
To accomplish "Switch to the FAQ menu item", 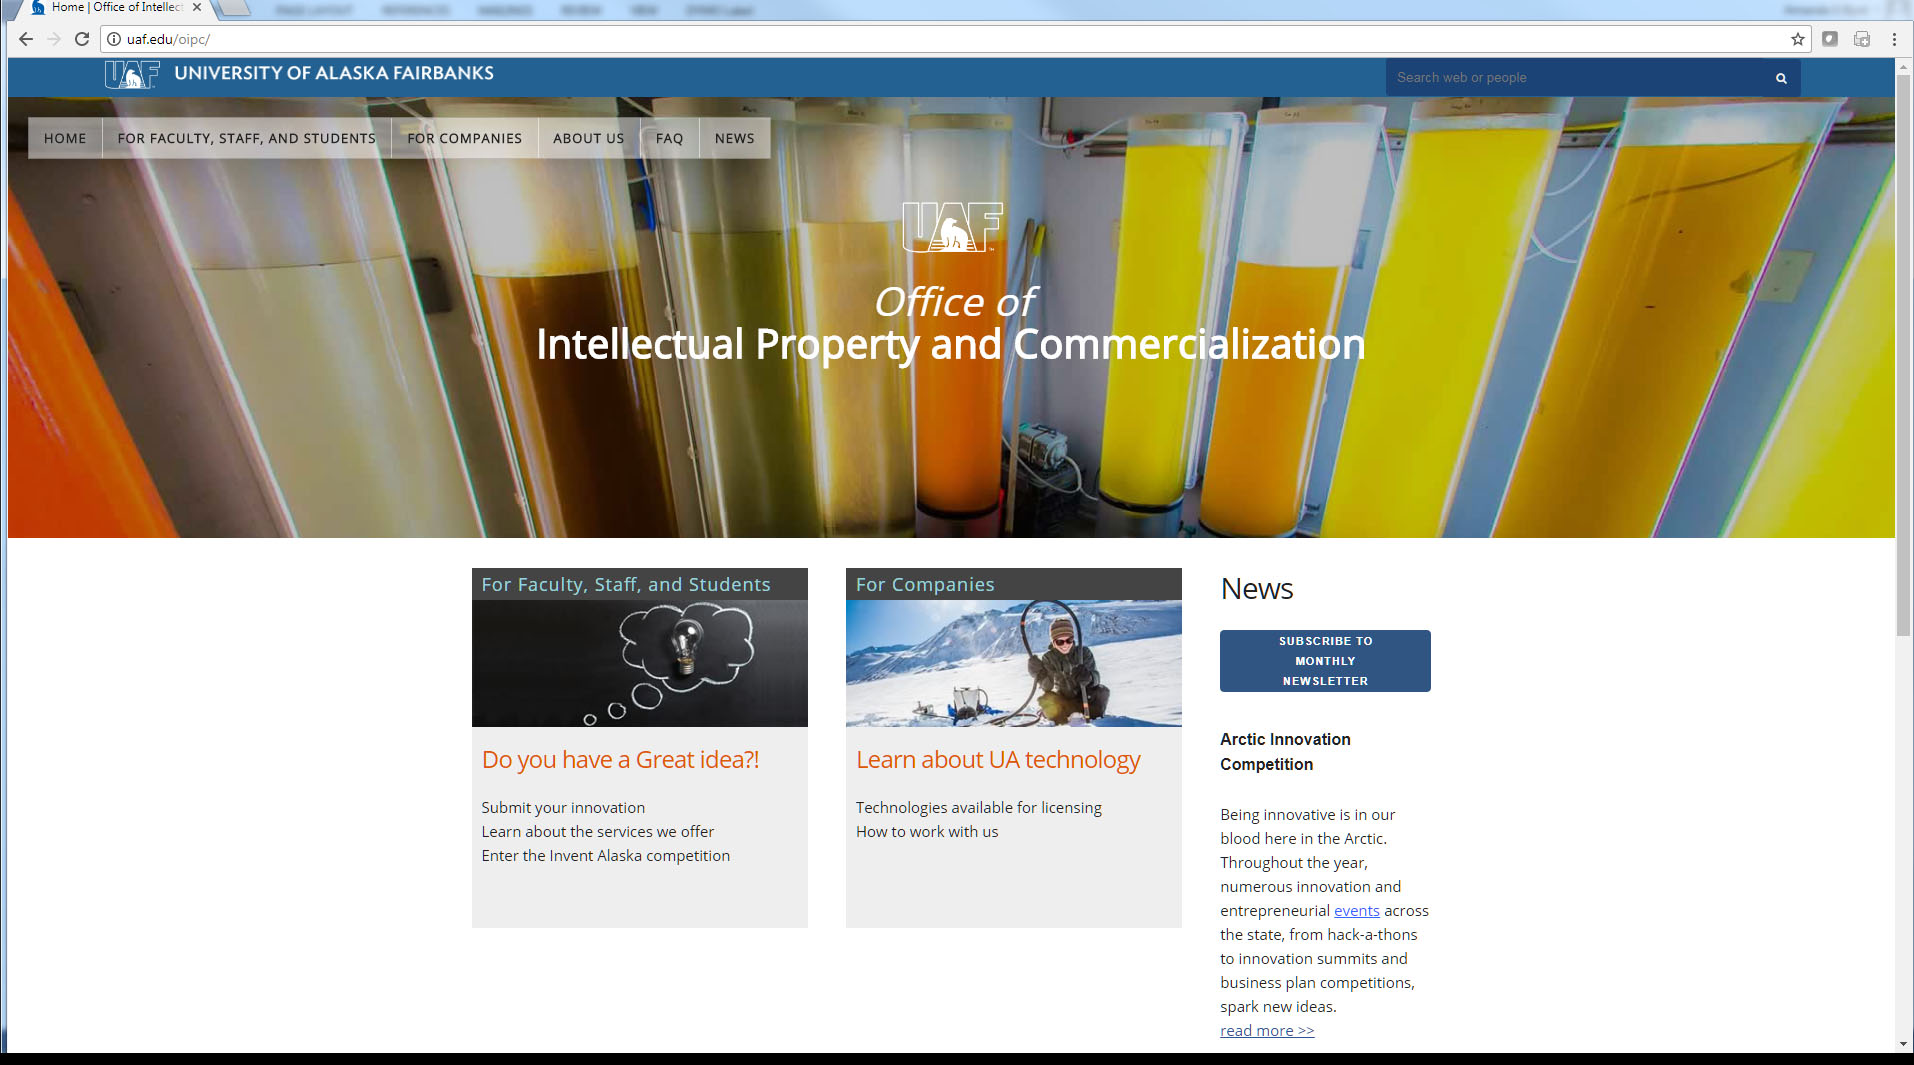I will click(x=668, y=138).
